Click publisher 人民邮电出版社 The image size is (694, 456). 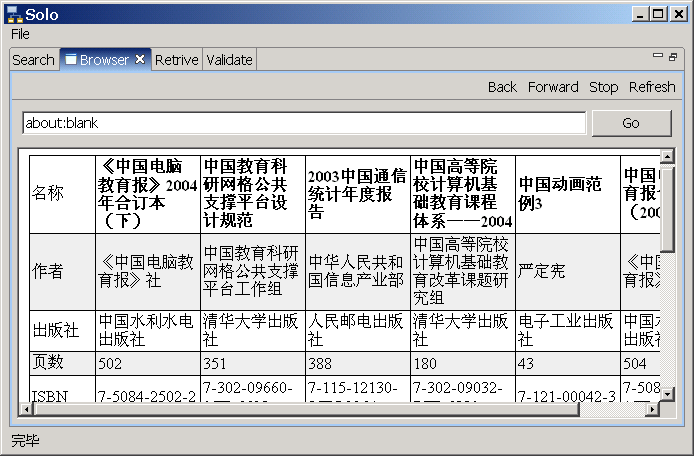pos(358,331)
